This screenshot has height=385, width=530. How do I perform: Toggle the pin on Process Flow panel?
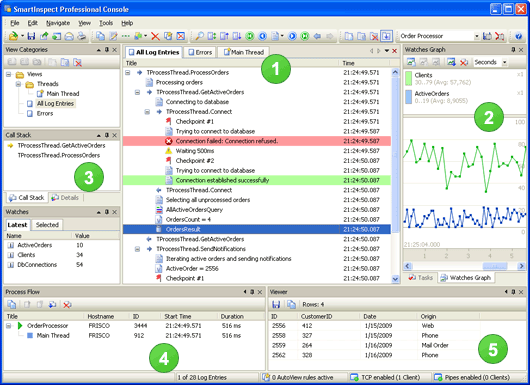click(x=252, y=292)
